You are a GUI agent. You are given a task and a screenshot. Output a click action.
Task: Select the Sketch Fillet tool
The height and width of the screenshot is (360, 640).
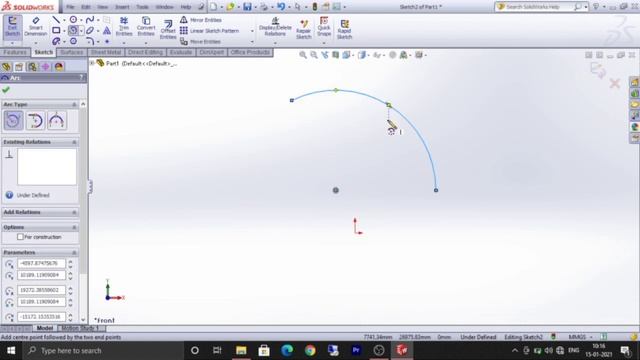click(90, 41)
